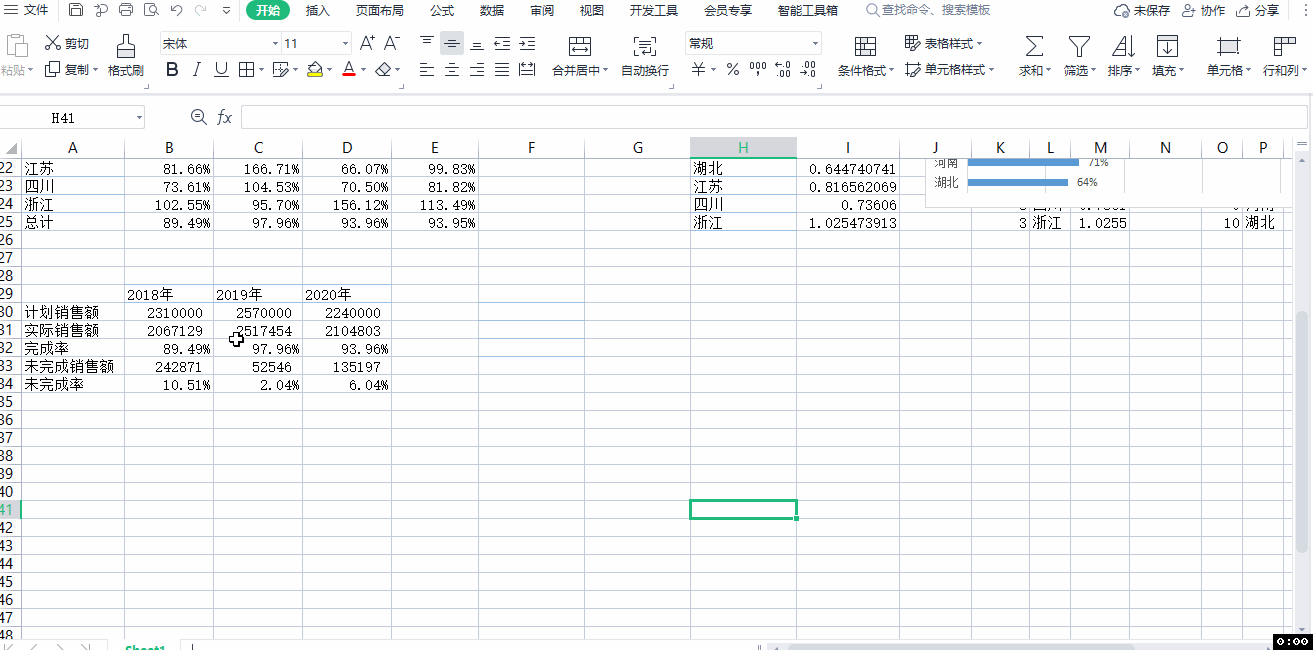Click the justify alignment icon
The width and height of the screenshot is (1313, 650).
click(501, 69)
